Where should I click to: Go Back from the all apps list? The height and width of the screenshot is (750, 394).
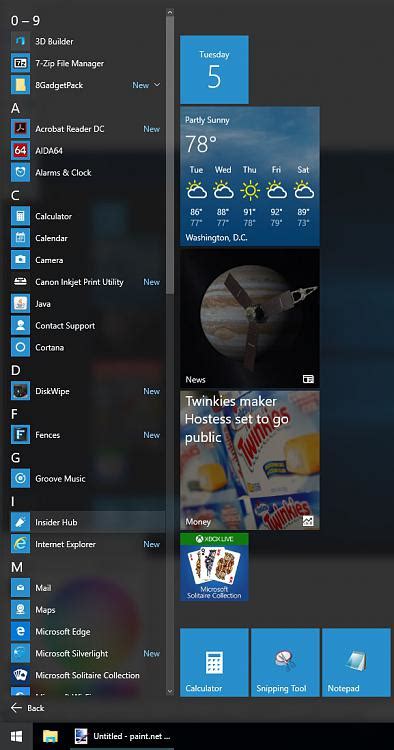point(27,708)
